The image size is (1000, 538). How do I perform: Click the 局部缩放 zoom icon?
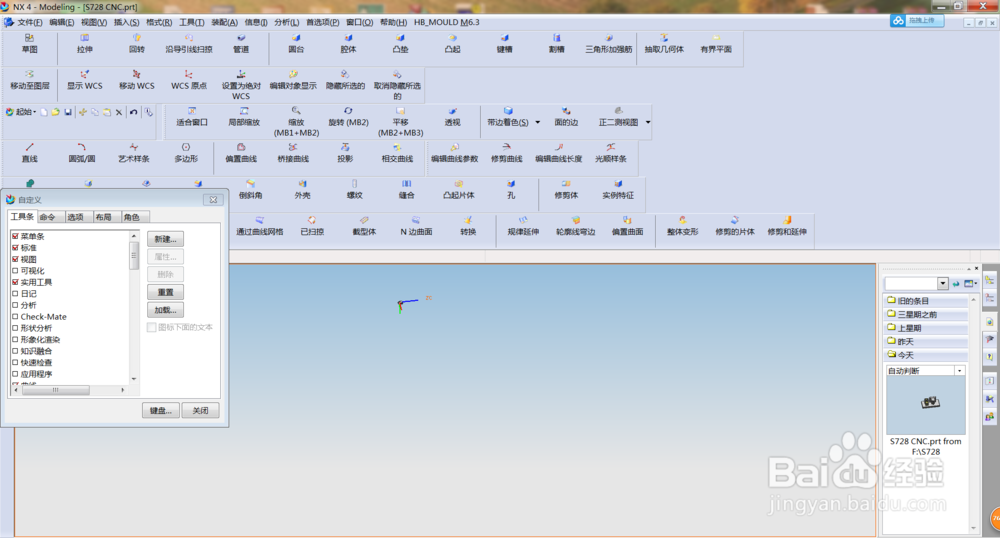[244, 111]
